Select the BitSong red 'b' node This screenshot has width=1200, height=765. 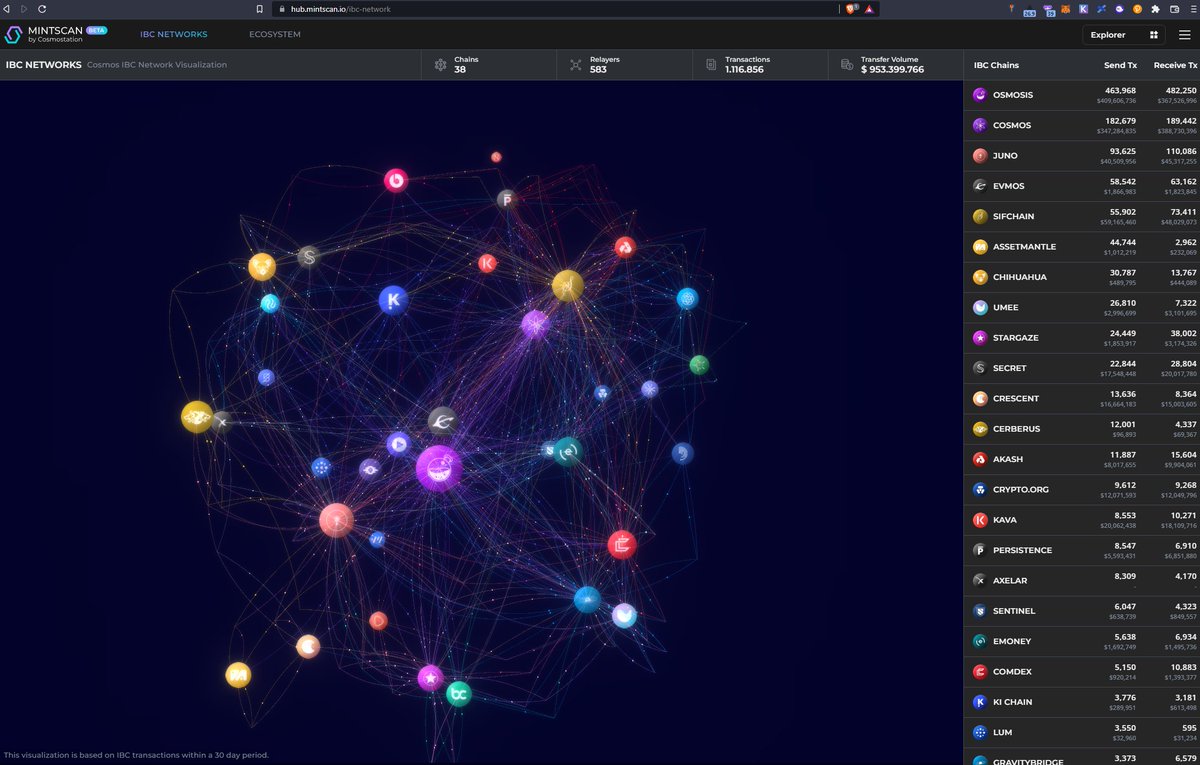(396, 180)
